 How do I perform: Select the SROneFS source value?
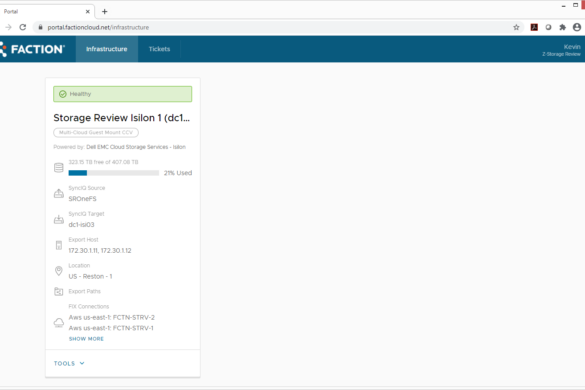(x=82, y=199)
